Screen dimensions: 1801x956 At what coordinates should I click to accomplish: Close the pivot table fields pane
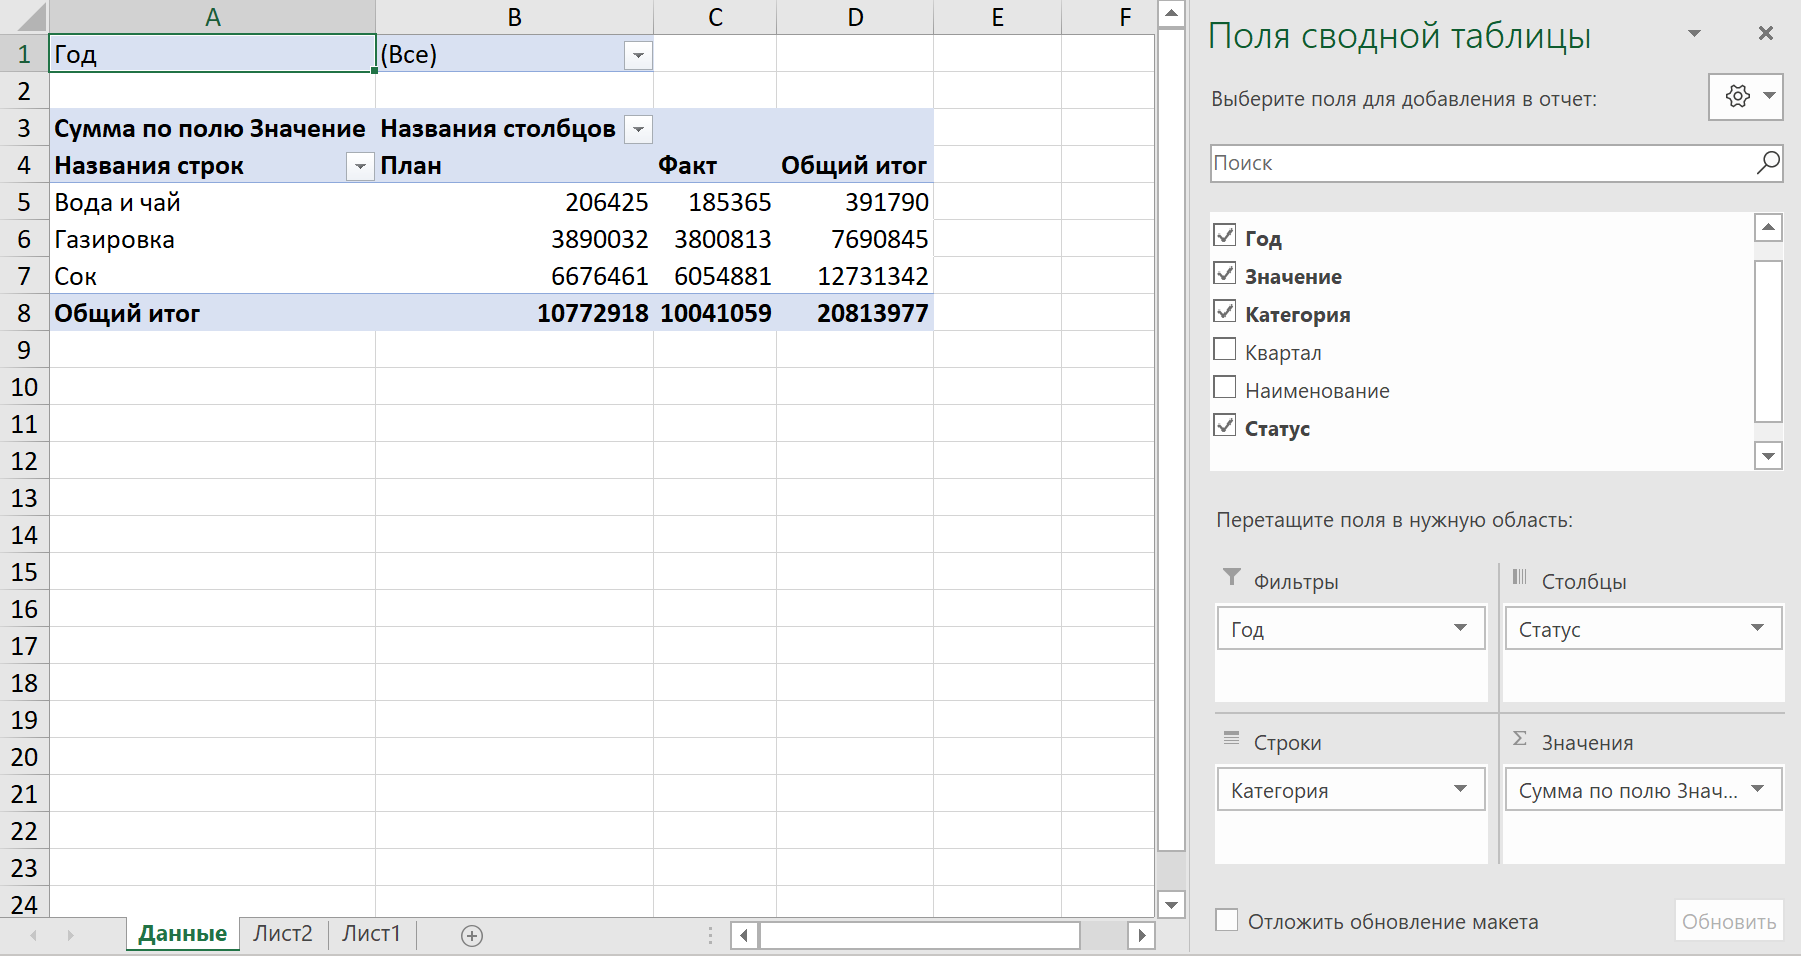[x=1766, y=34]
